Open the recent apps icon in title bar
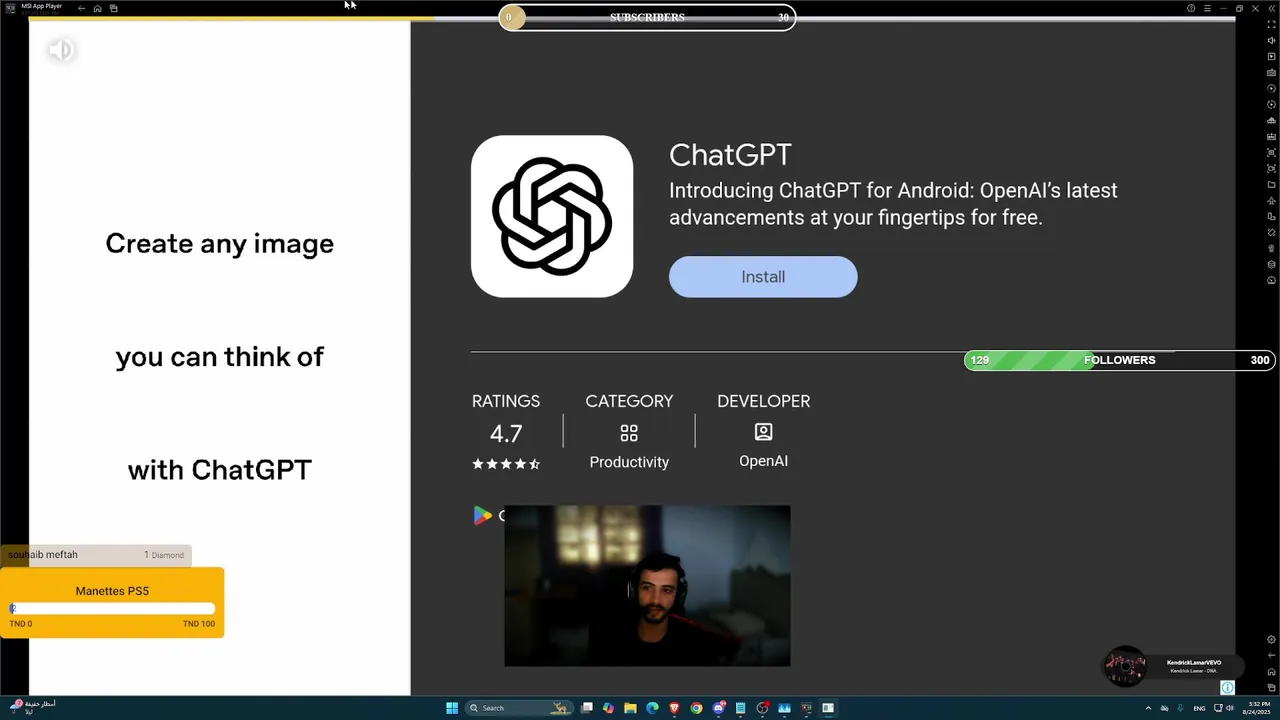The height and width of the screenshot is (720, 1280). (114, 8)
